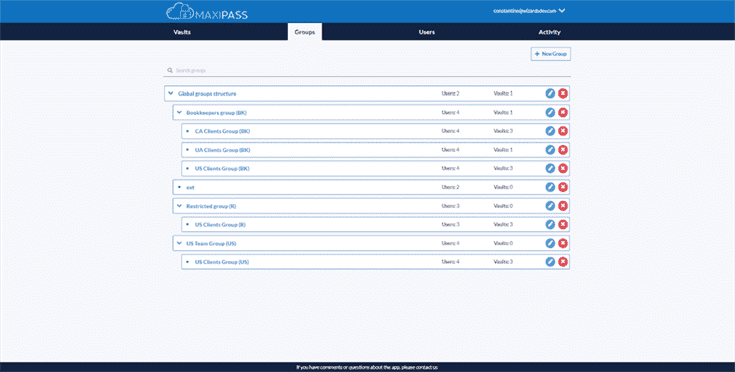
Task: Click Vaults: 0 in ext row
Action: point(503,187)
